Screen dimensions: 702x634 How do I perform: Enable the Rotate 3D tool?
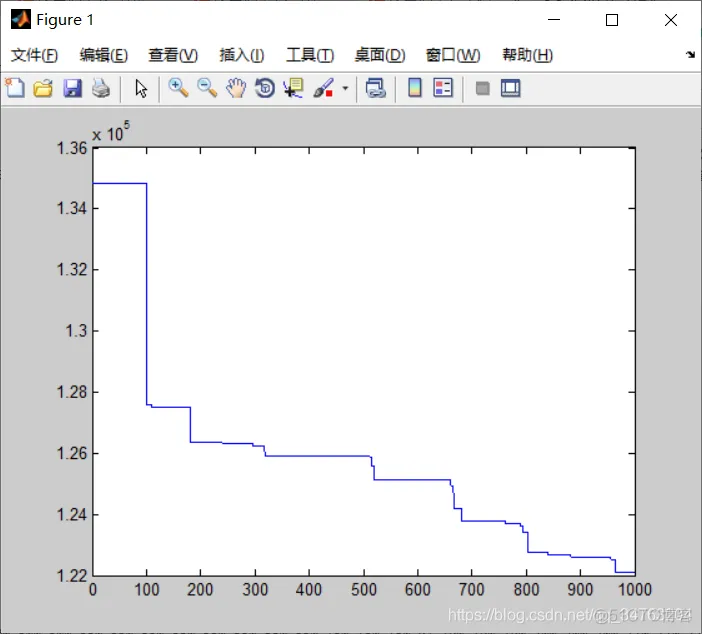click(265, 88)
